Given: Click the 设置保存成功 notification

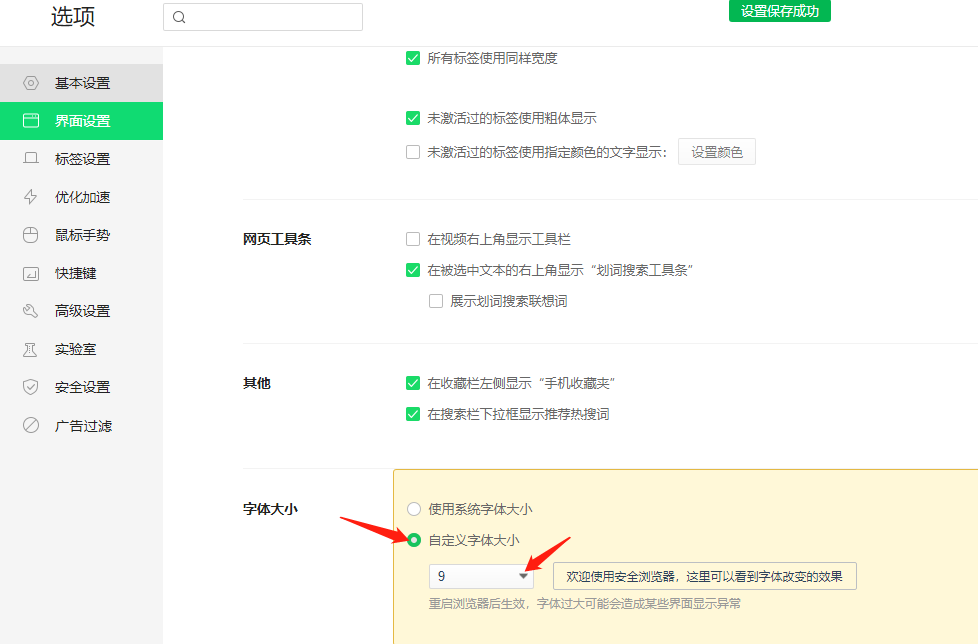Looking at the screenshot, I should pyautogui.click(x=780, y=11).
